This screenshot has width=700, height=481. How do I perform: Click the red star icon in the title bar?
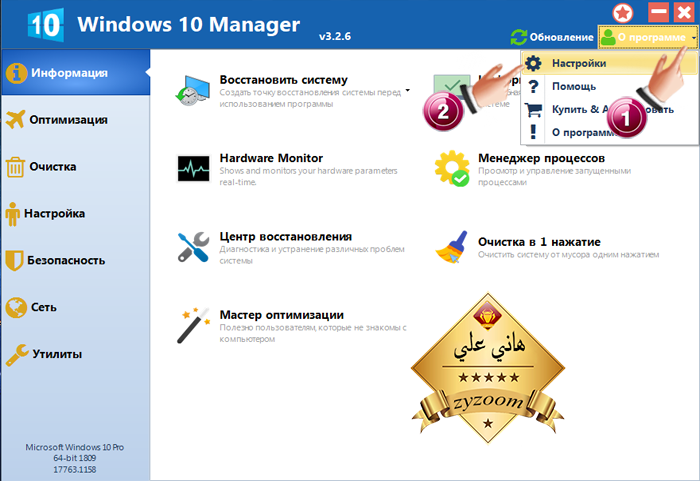pos(623,13)
